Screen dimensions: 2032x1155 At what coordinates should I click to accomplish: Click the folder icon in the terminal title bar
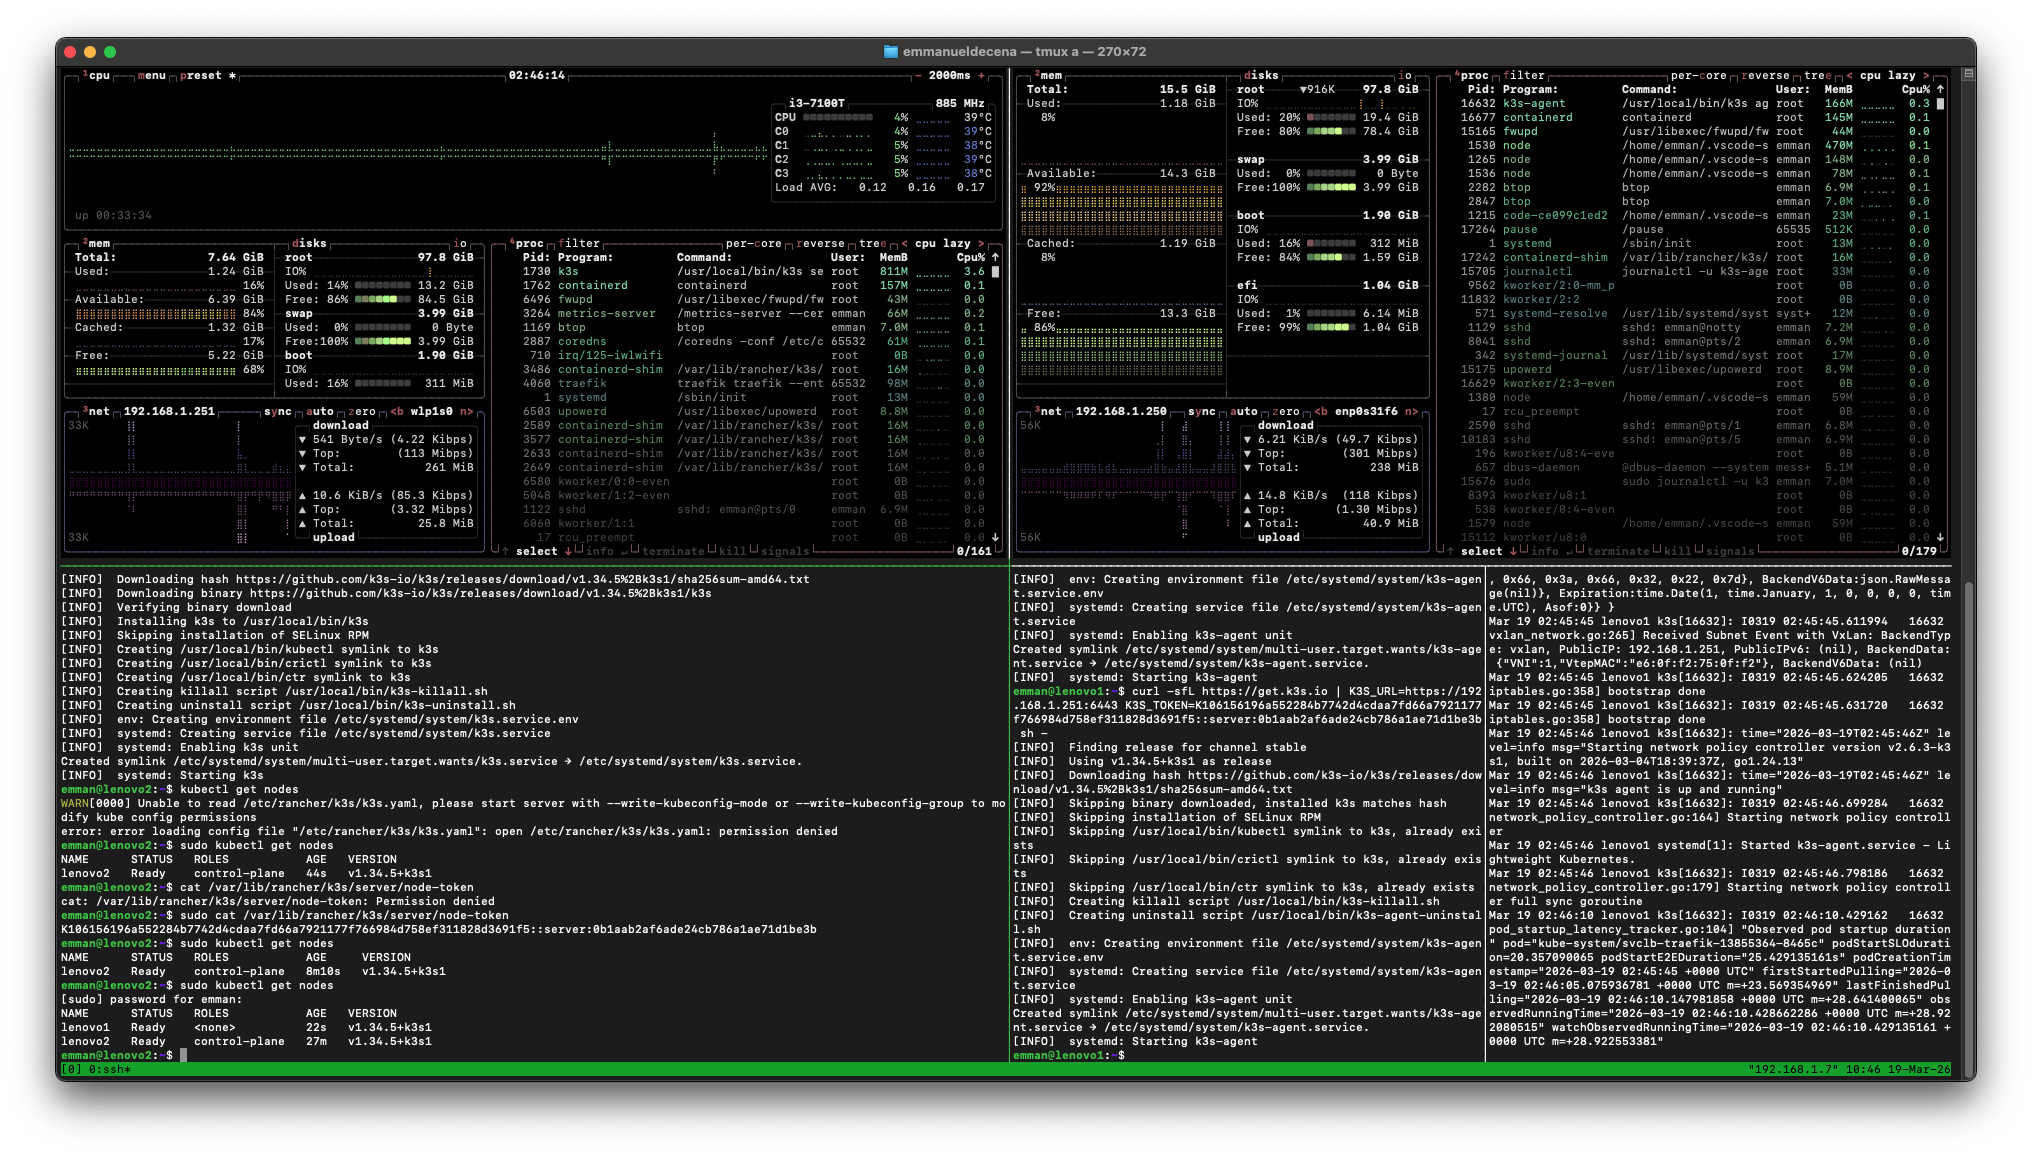pos(890,51)
